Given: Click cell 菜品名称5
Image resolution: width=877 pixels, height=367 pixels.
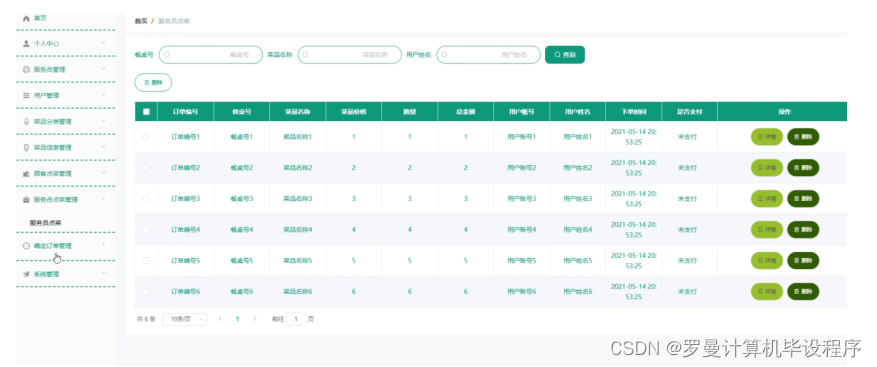Looking at the screenshot, I should 298,261.
